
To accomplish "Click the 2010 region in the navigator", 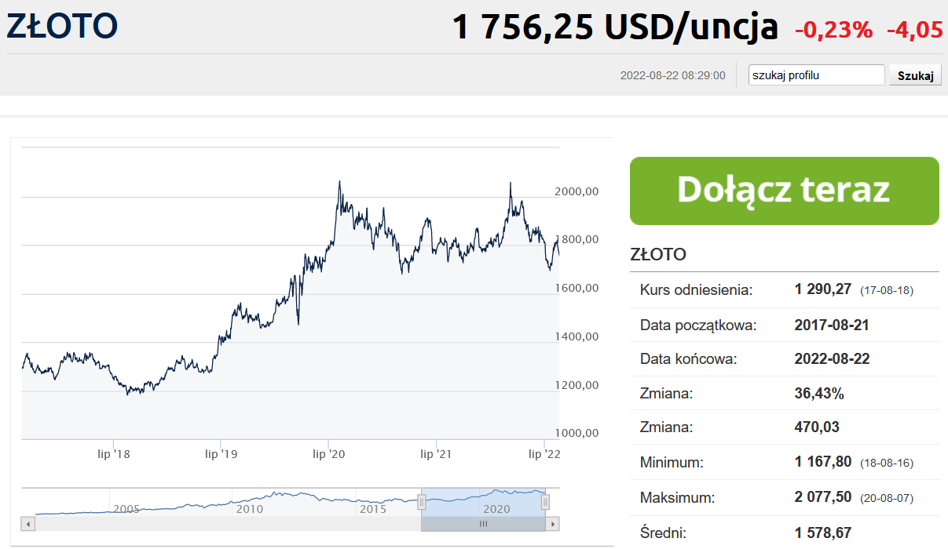I will (x=249, y=508).
